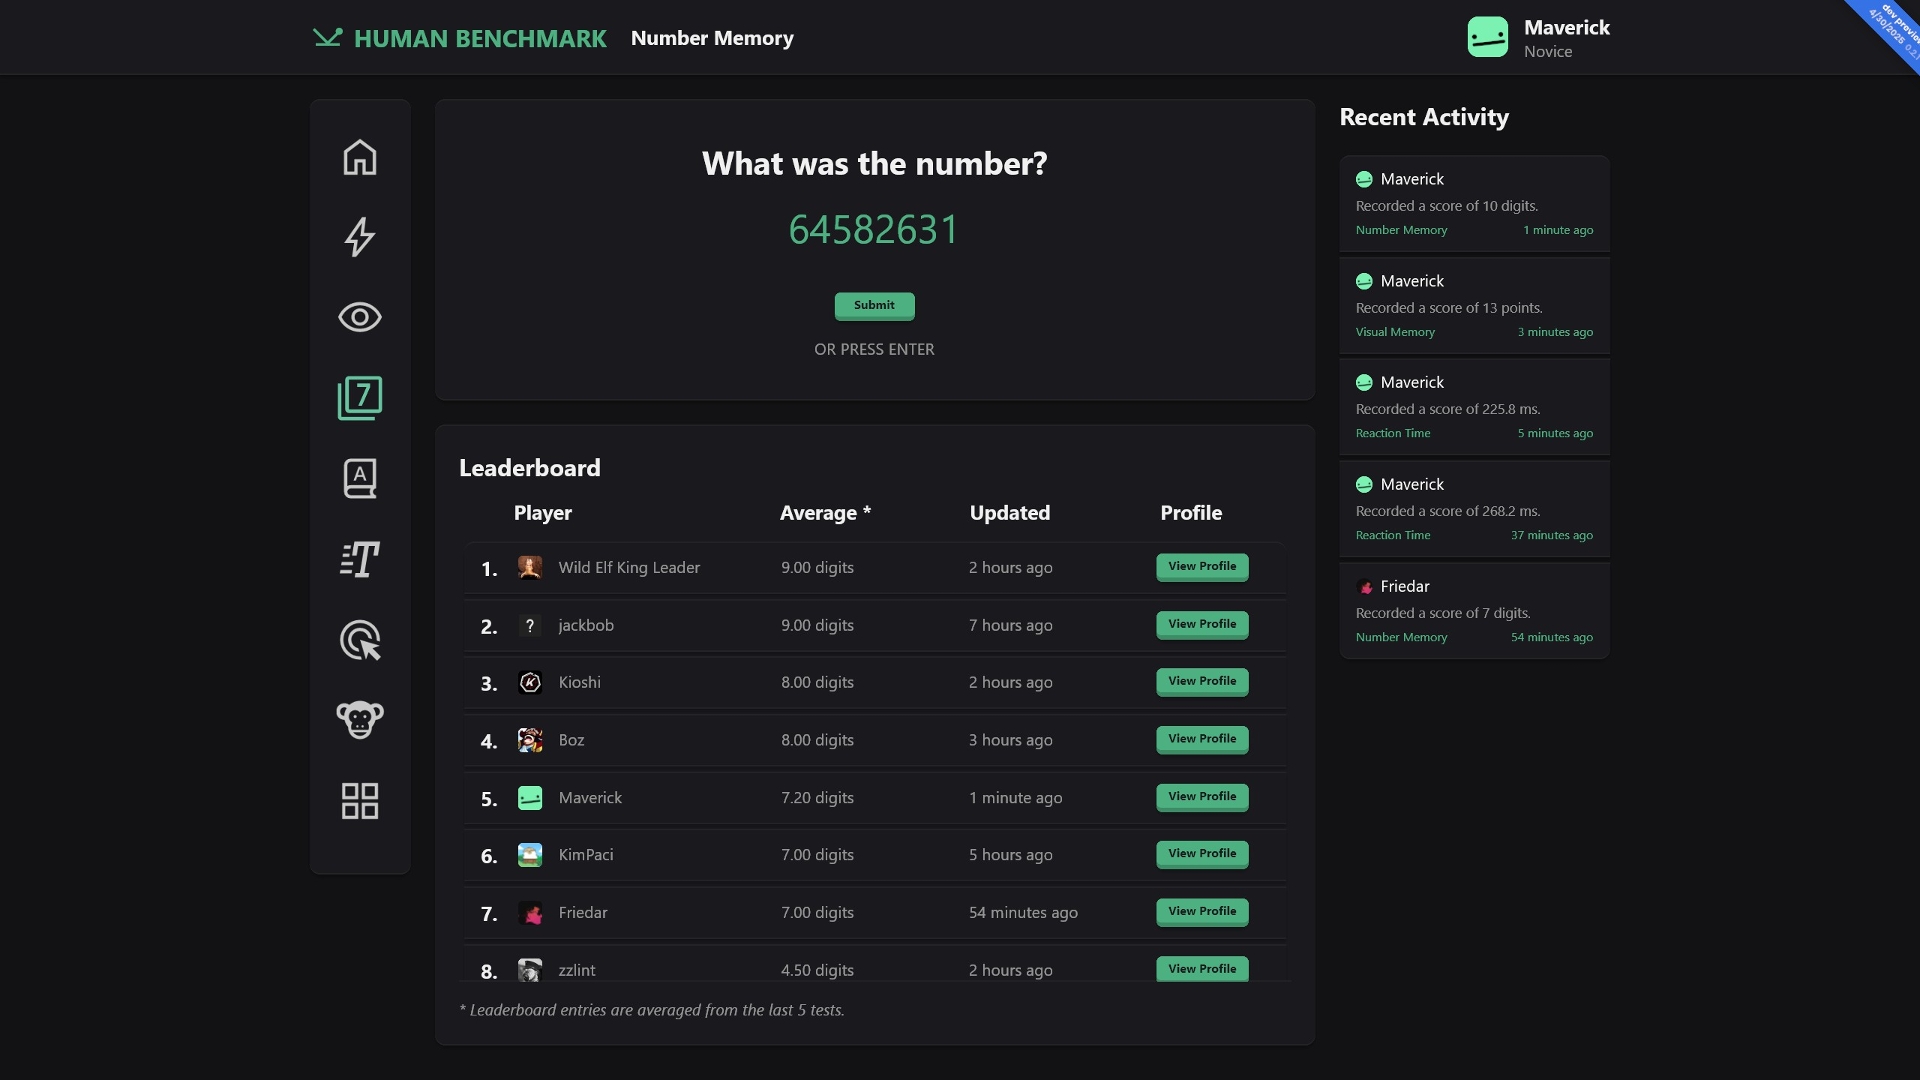This screenshot has width=1920, height=1080.
Task: Click Friedar's avatar in Recent Activity
Action: coord(1365,587)
